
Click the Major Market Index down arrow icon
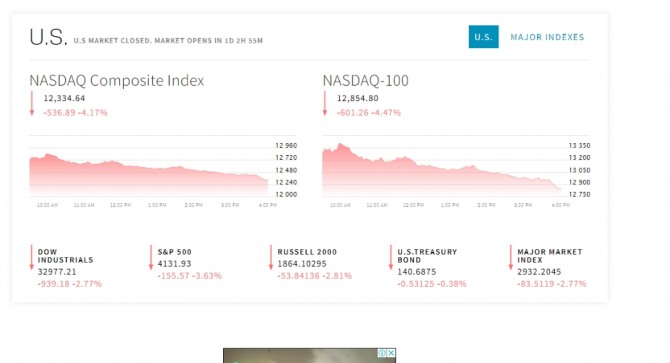(511, 257)
